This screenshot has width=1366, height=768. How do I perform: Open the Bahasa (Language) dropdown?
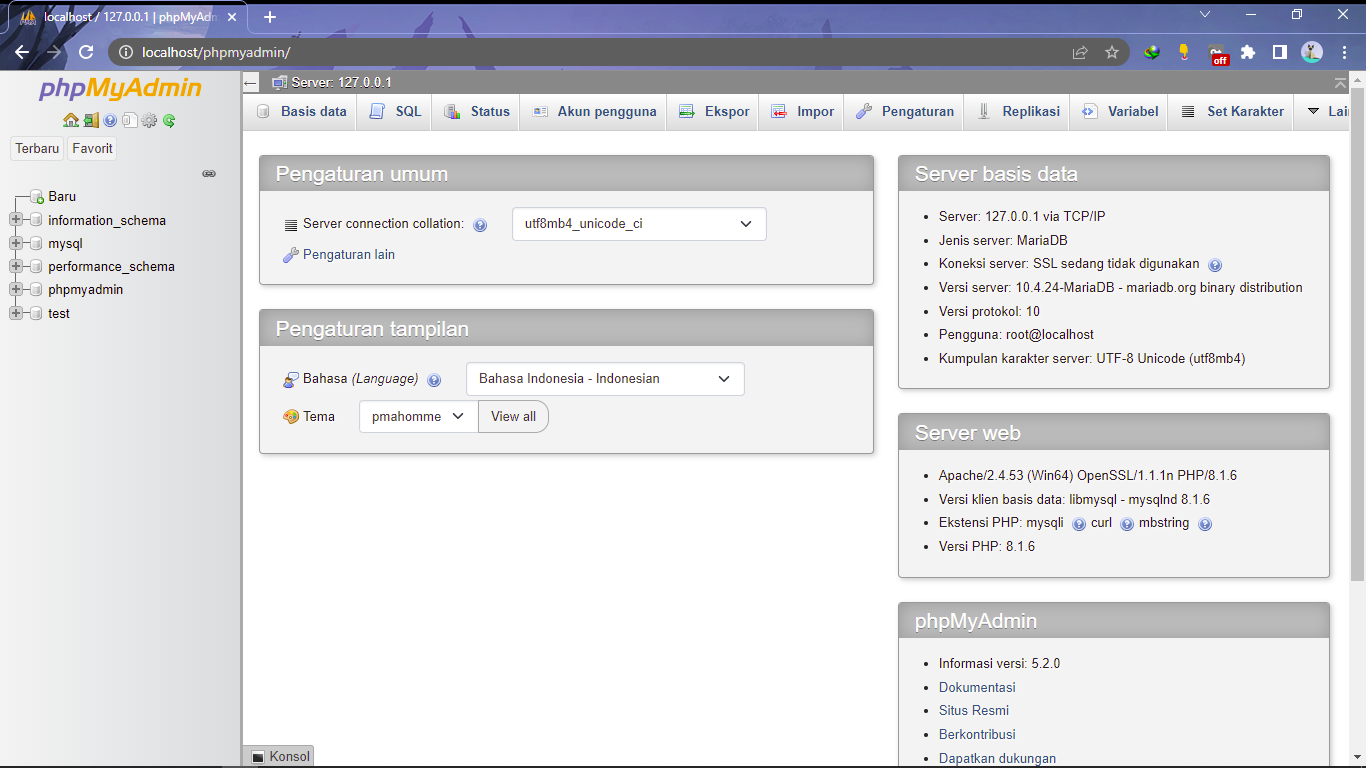click(x=604, y=379)
